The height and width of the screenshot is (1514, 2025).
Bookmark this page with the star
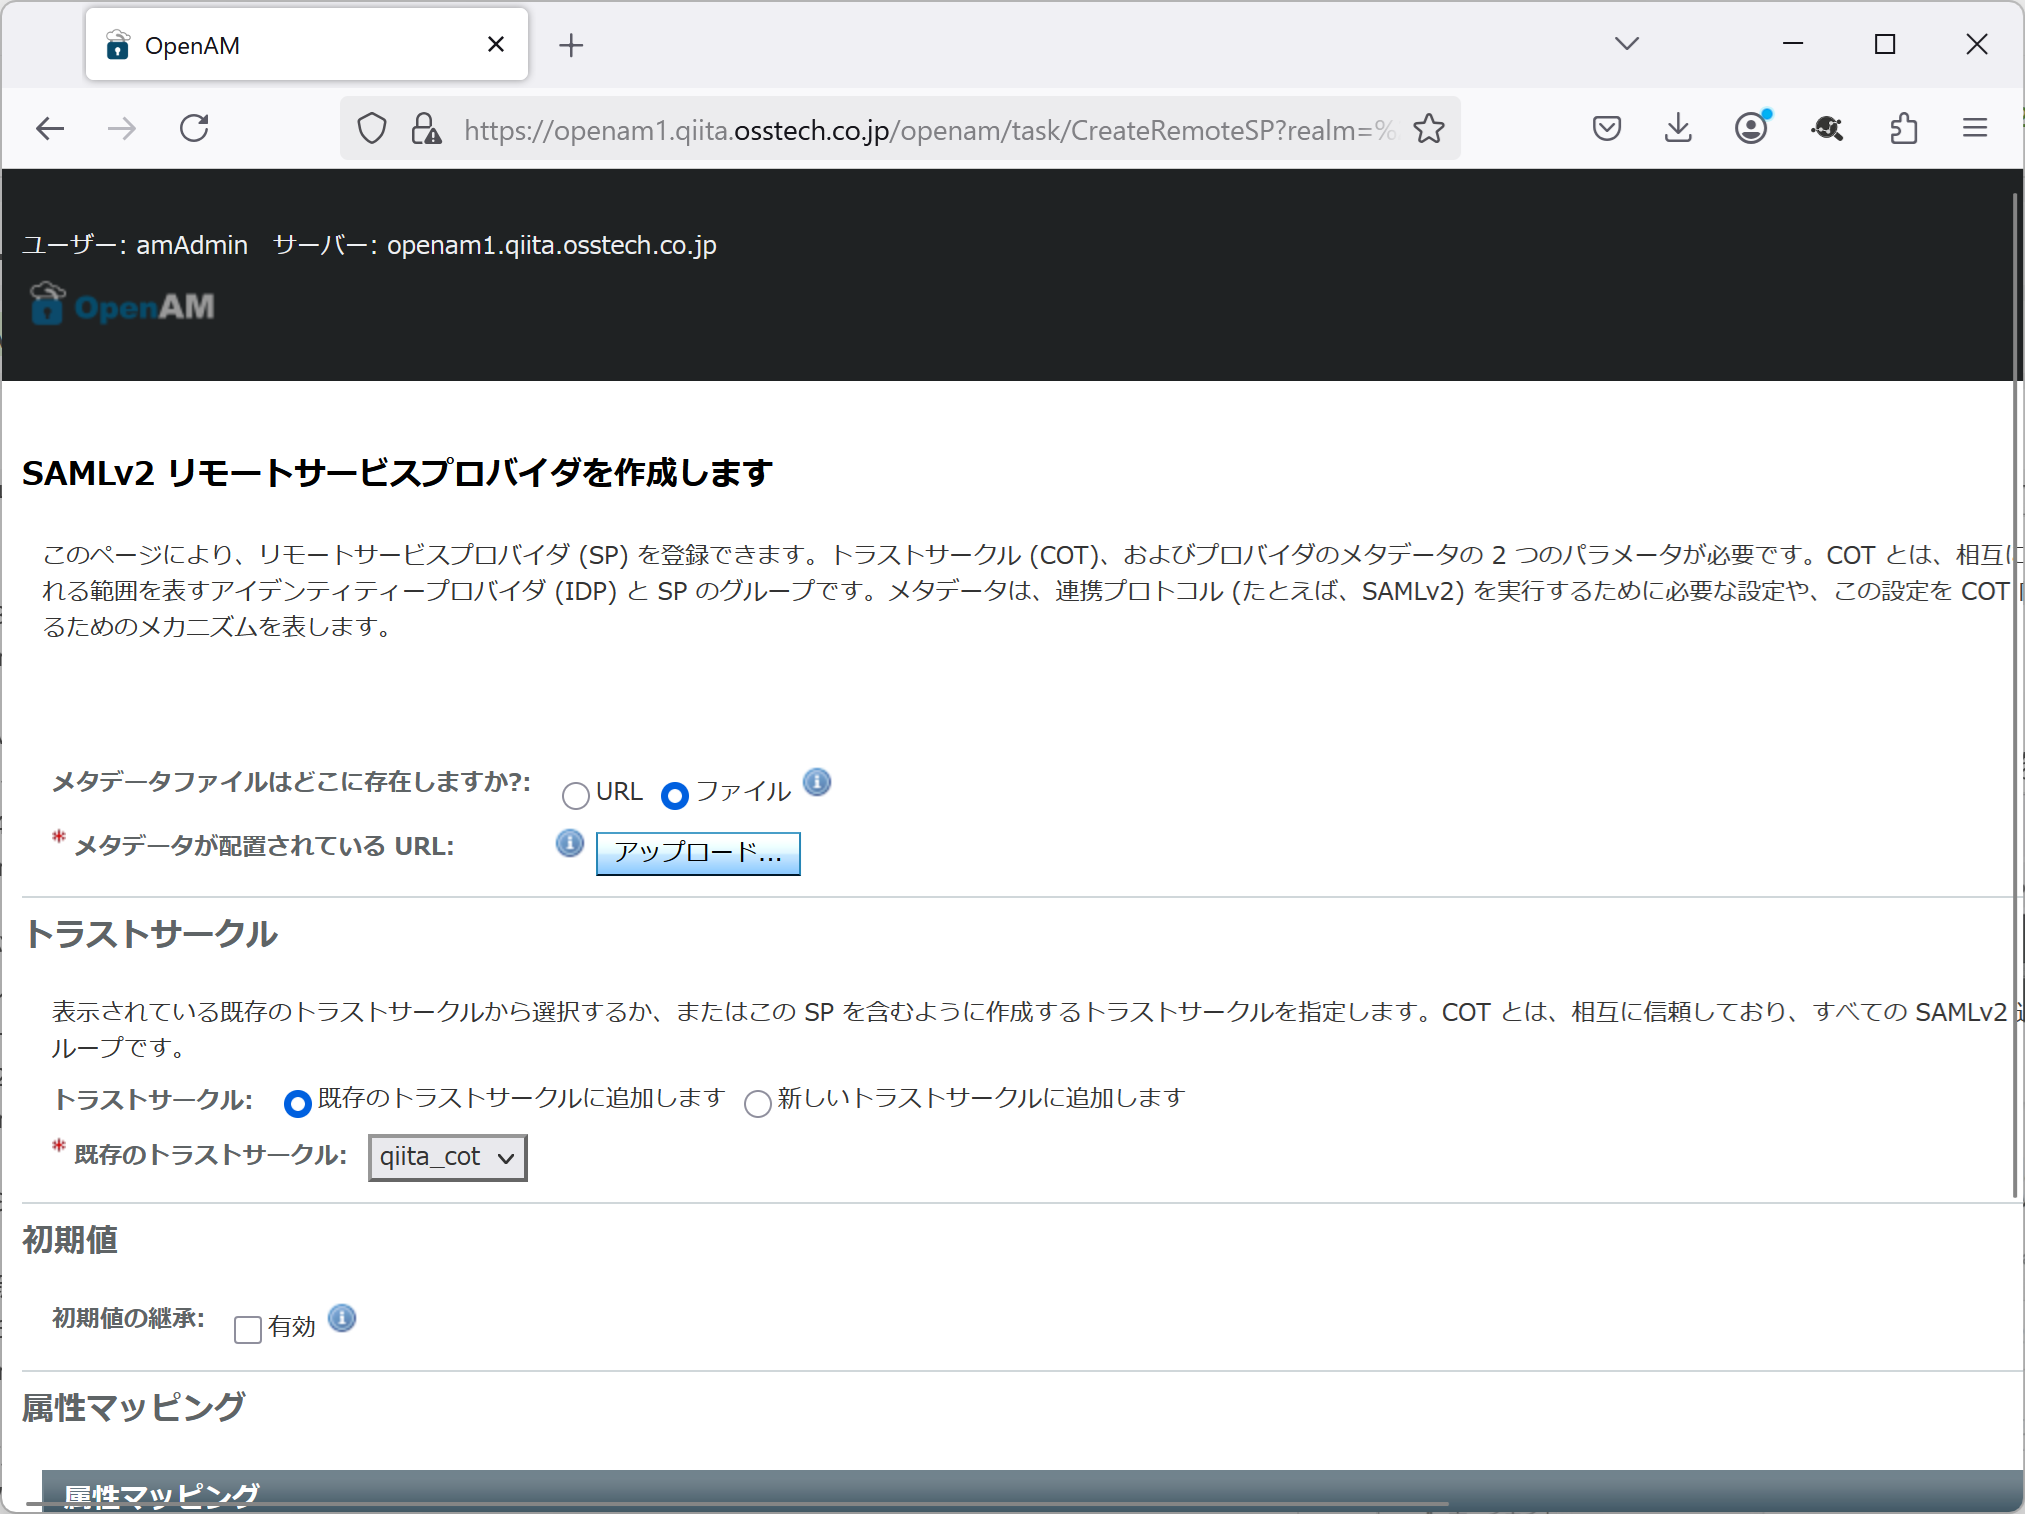(1428, 128)
